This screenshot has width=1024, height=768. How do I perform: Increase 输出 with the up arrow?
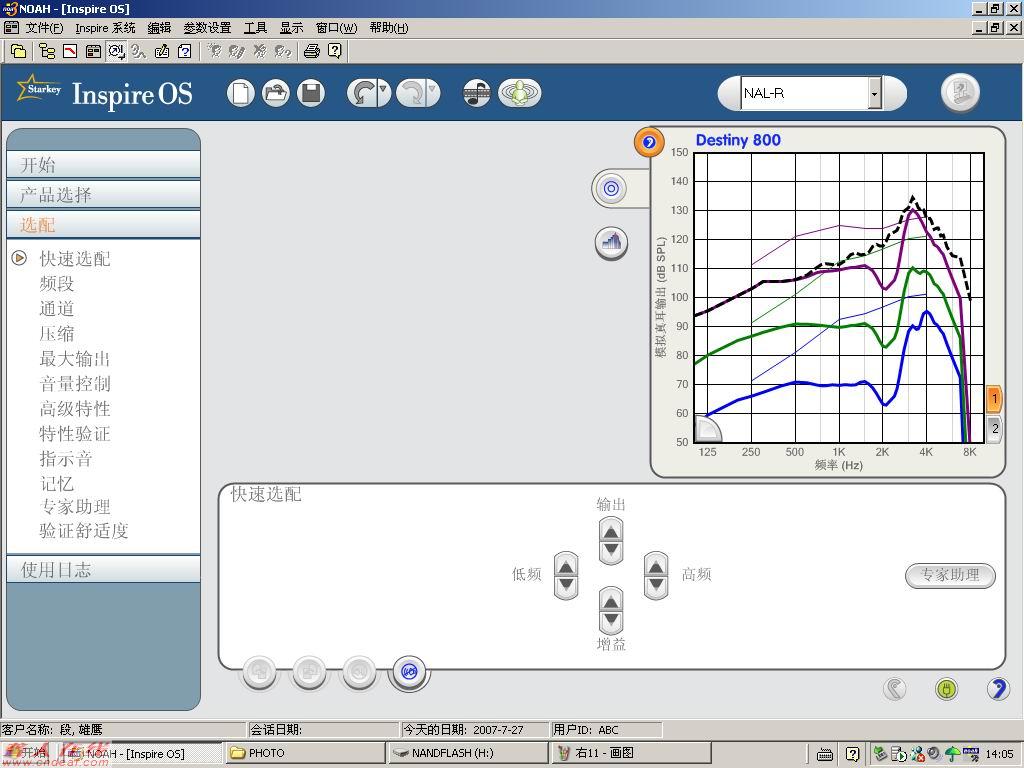[x=611, y=532]
